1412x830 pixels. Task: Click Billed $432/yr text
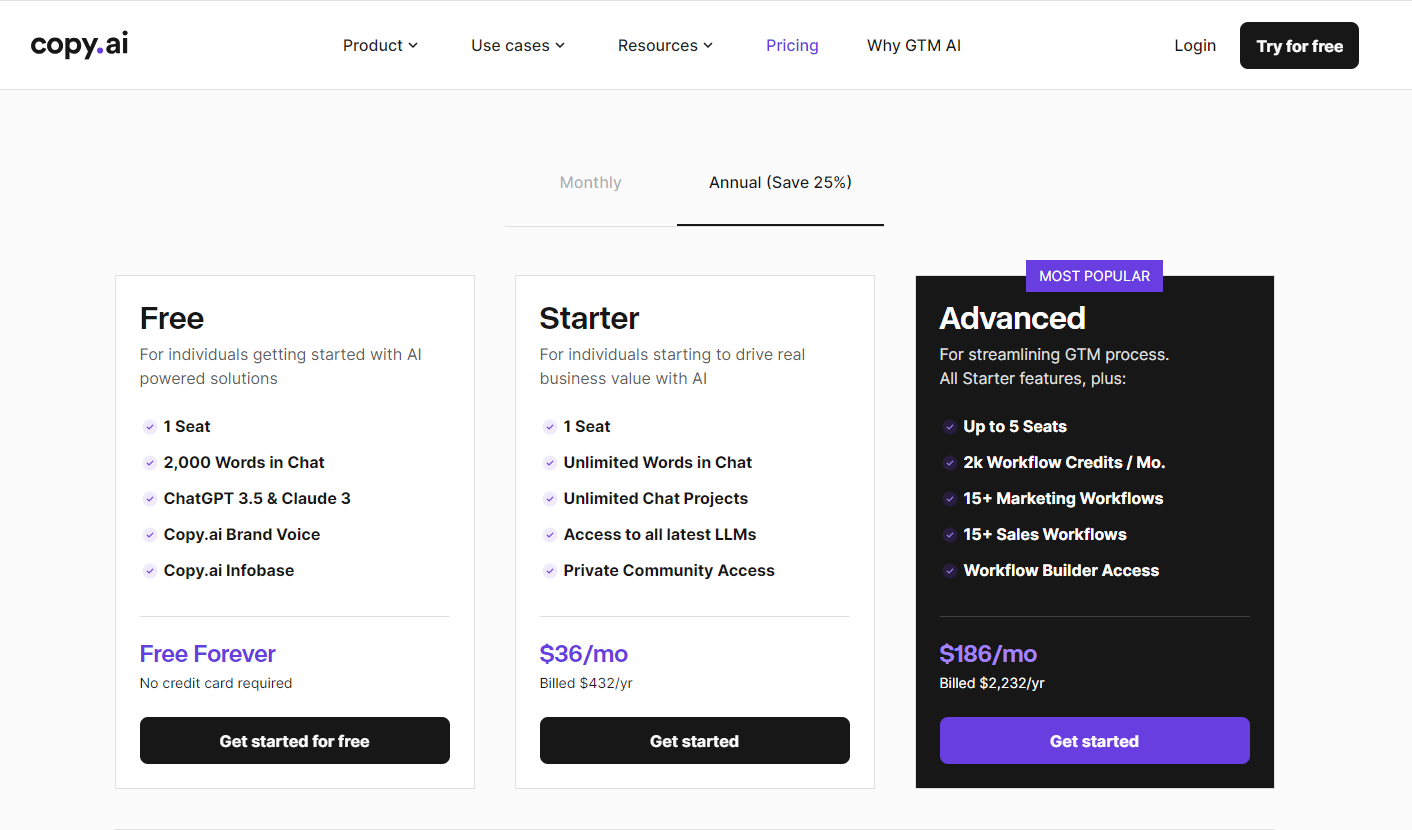586,683
